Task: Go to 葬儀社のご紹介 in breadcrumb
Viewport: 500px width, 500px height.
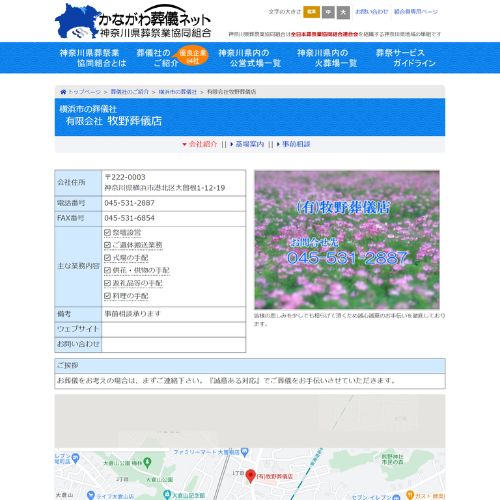Action: (129, 92)
